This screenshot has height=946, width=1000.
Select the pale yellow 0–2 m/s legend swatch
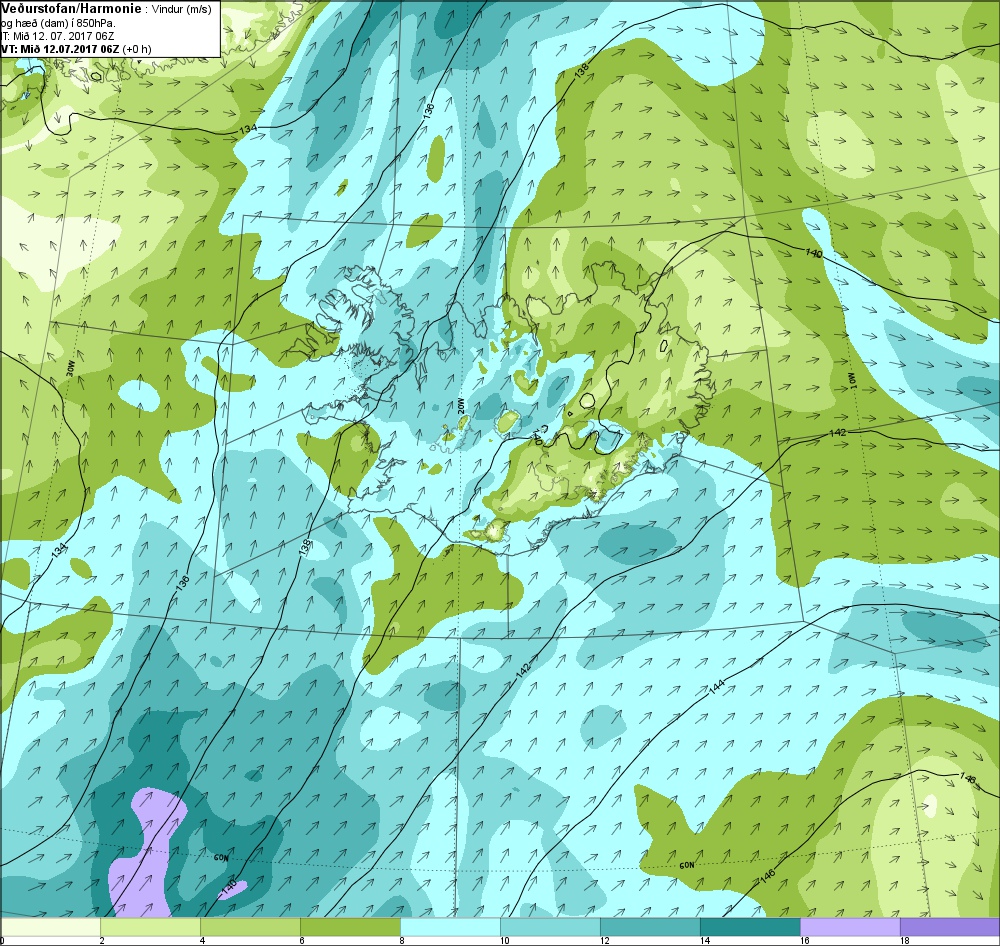(x=50, y=926)
